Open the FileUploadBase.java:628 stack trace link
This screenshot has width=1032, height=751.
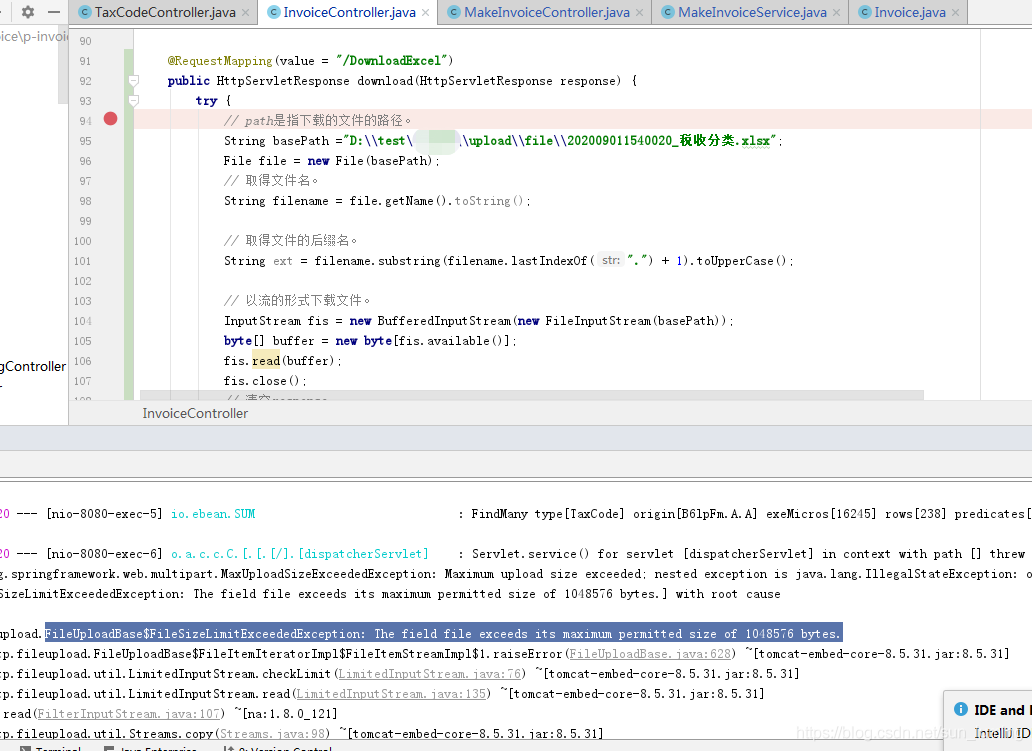click(x=650, y=654)
